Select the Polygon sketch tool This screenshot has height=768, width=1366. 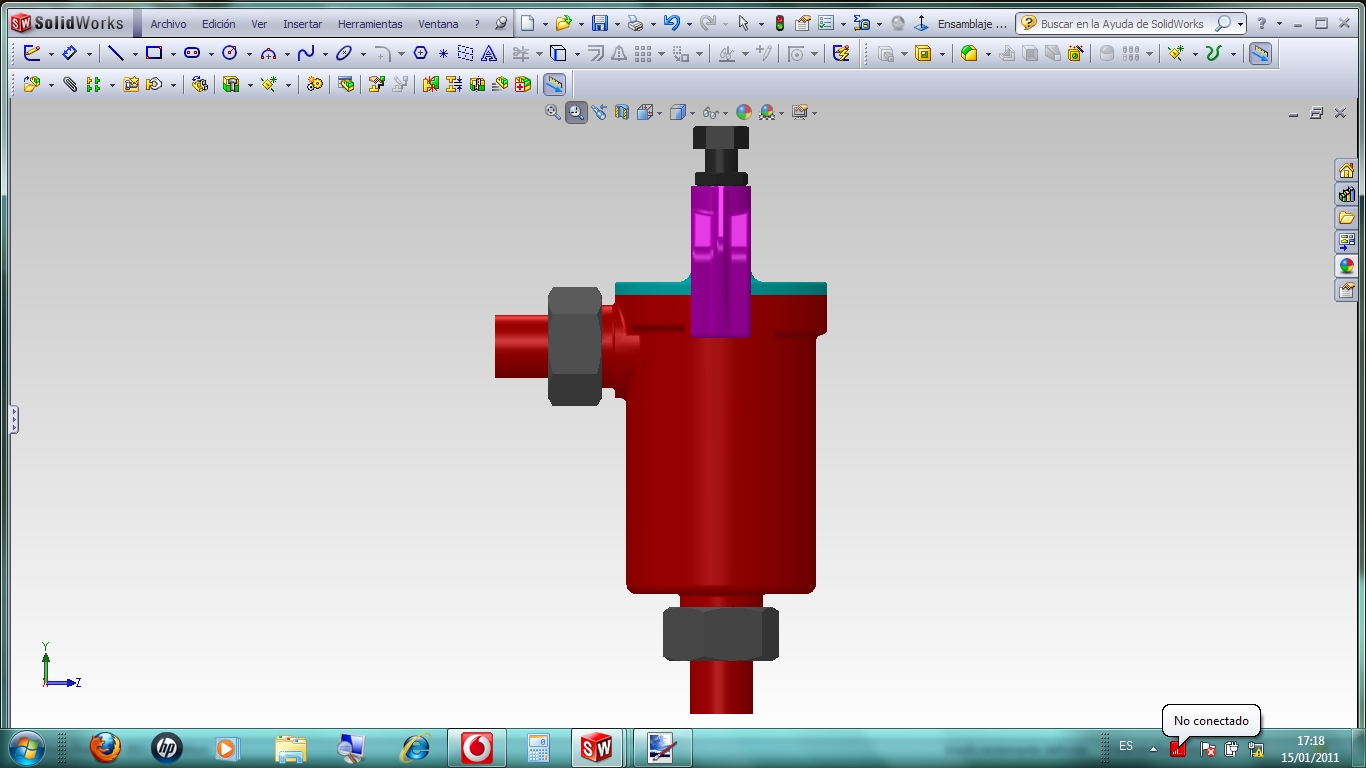pyautogui.click(x=420, y=54)
